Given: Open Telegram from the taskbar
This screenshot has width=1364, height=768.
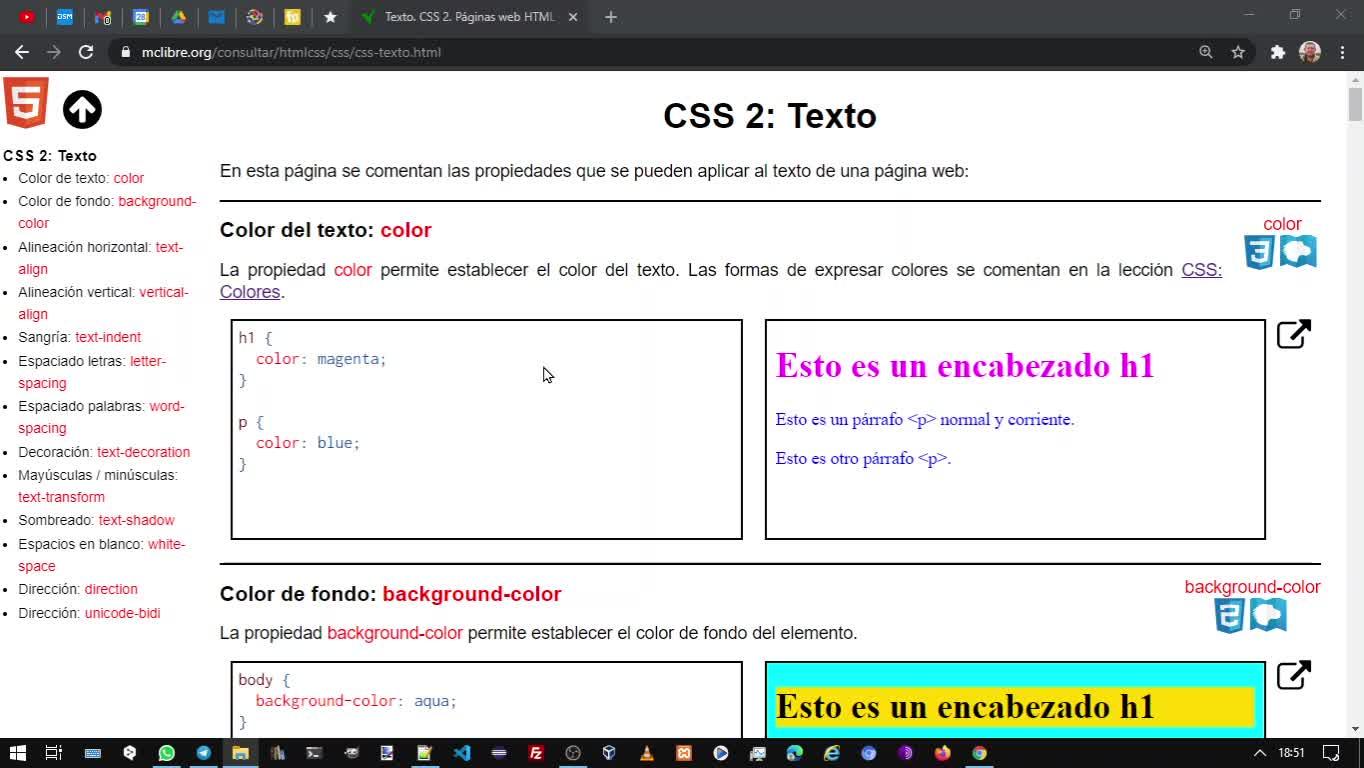Looking at the screenshot, I should [x=203, y=753].
